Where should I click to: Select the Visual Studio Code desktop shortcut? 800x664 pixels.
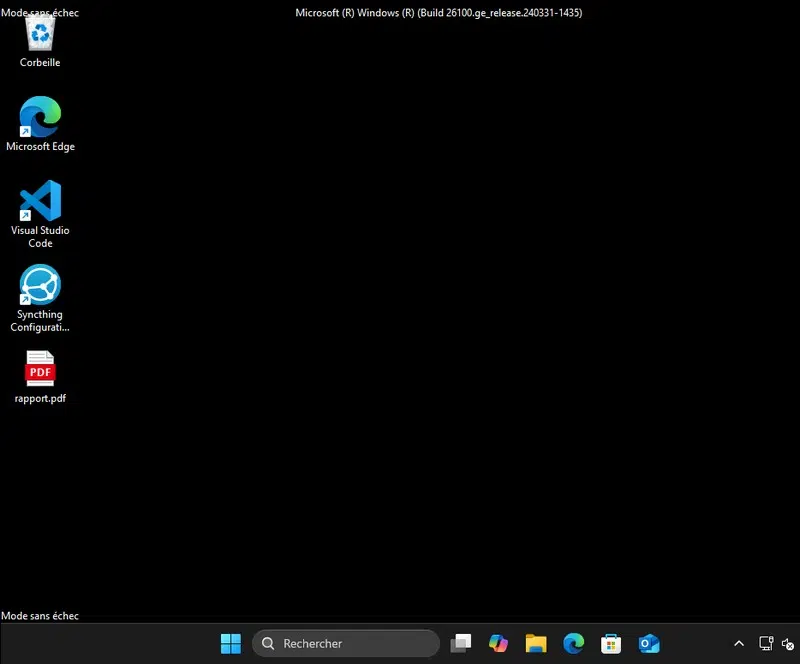(40, 200)
